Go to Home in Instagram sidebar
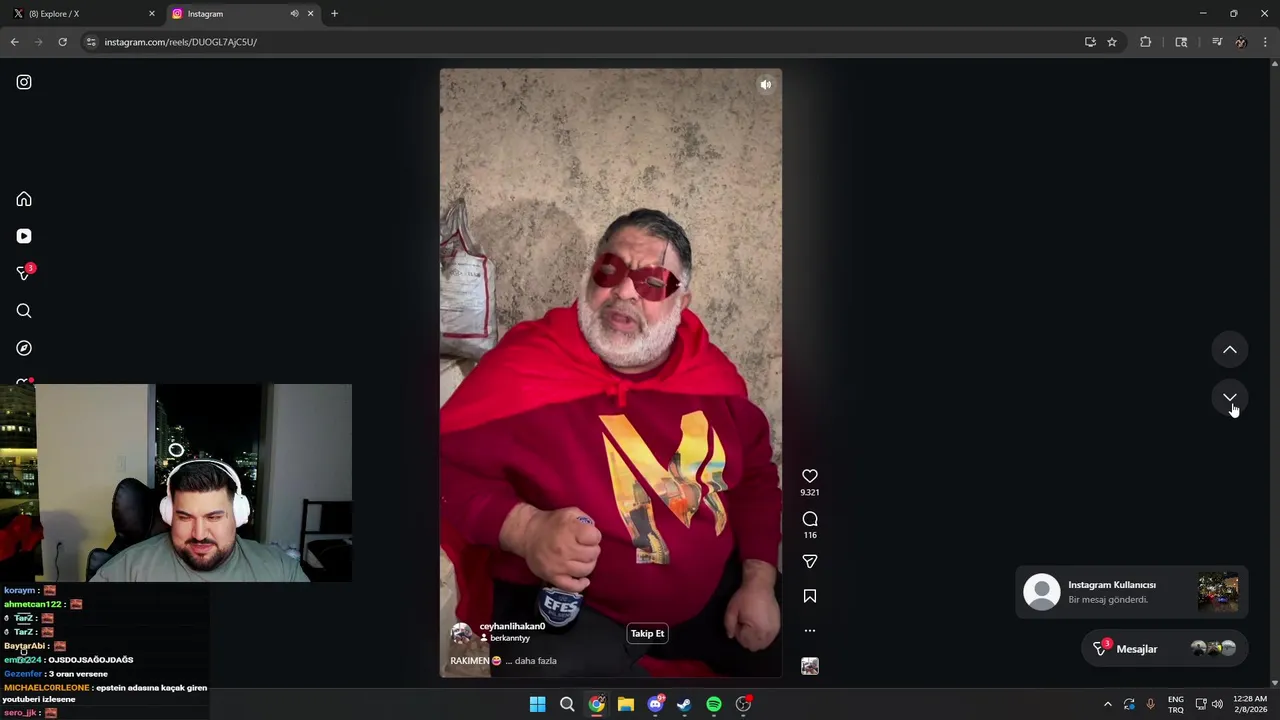 pos(24,199)
